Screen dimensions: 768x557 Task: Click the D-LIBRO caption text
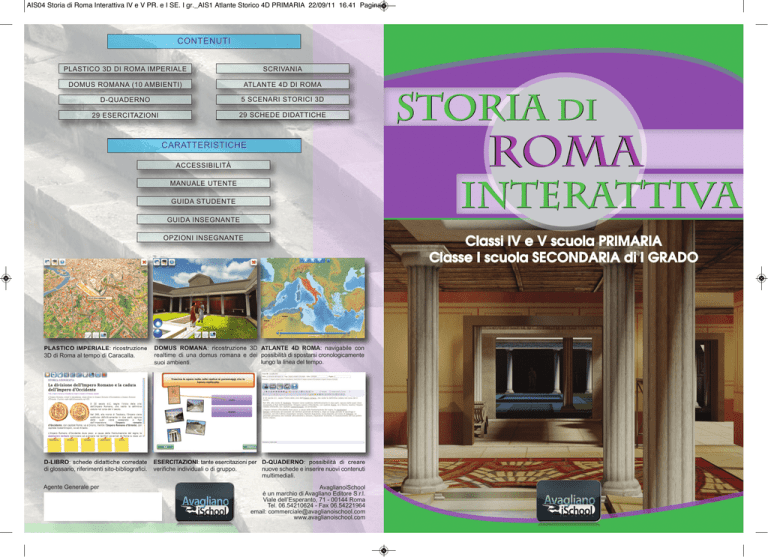[96, 465]
